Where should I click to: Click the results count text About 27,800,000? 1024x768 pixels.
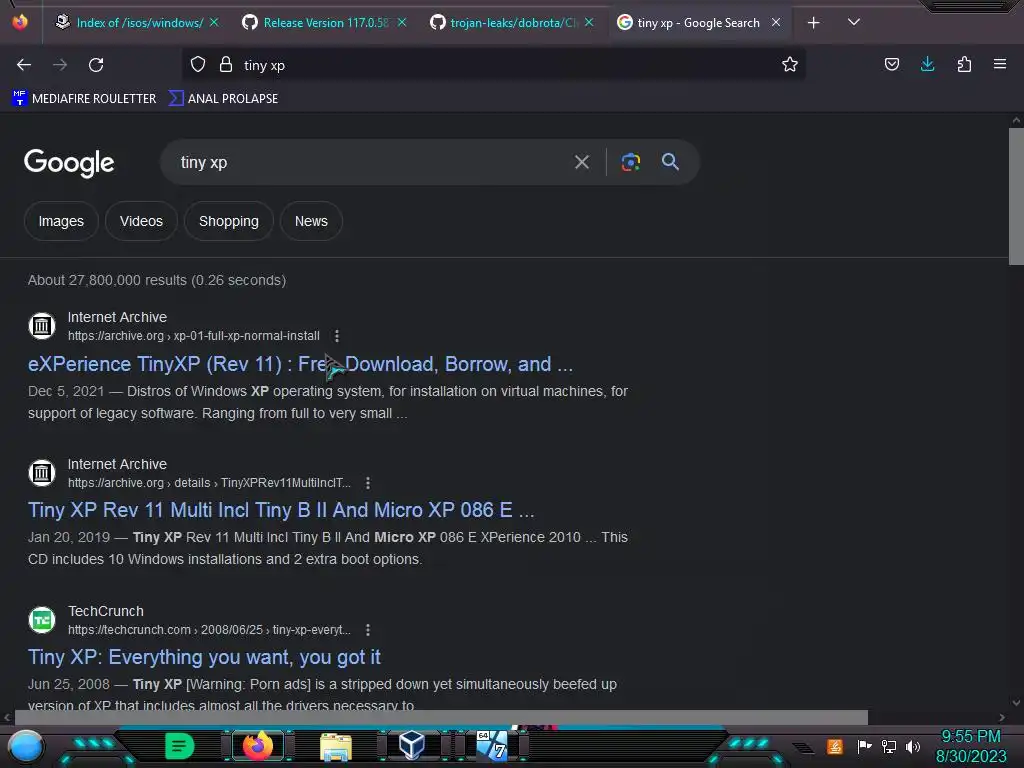tap(157, 280)
